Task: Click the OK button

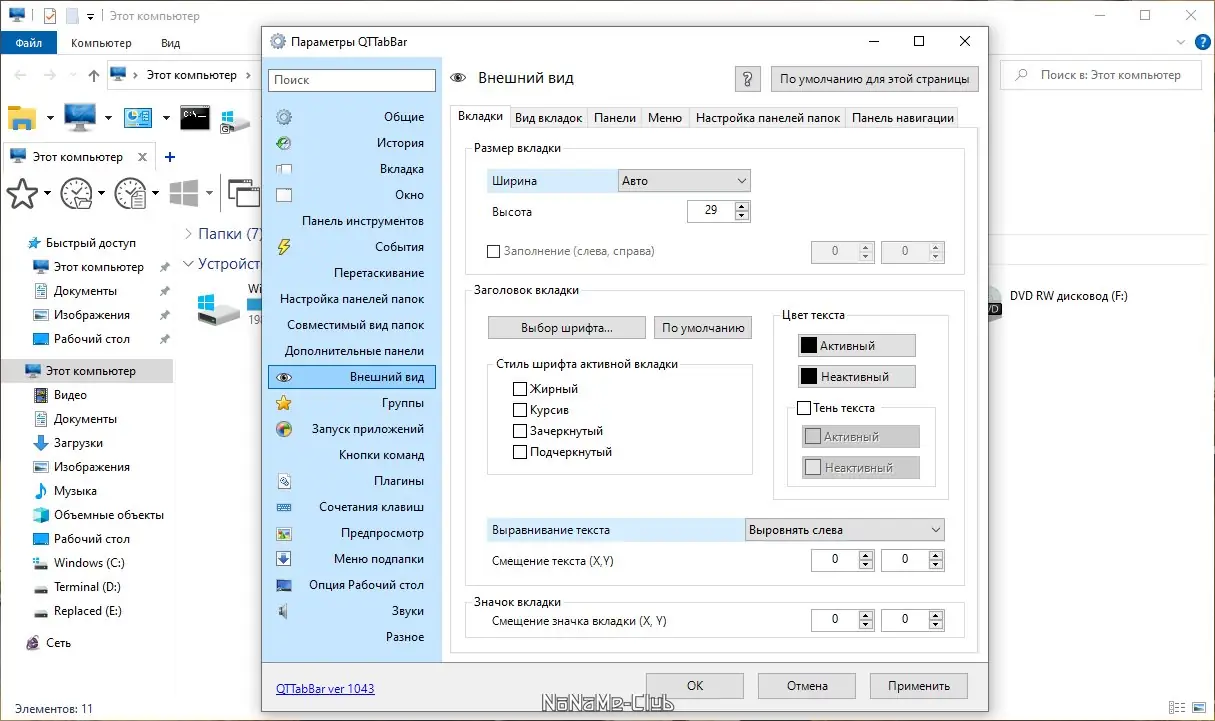Action: click(695, 686)
